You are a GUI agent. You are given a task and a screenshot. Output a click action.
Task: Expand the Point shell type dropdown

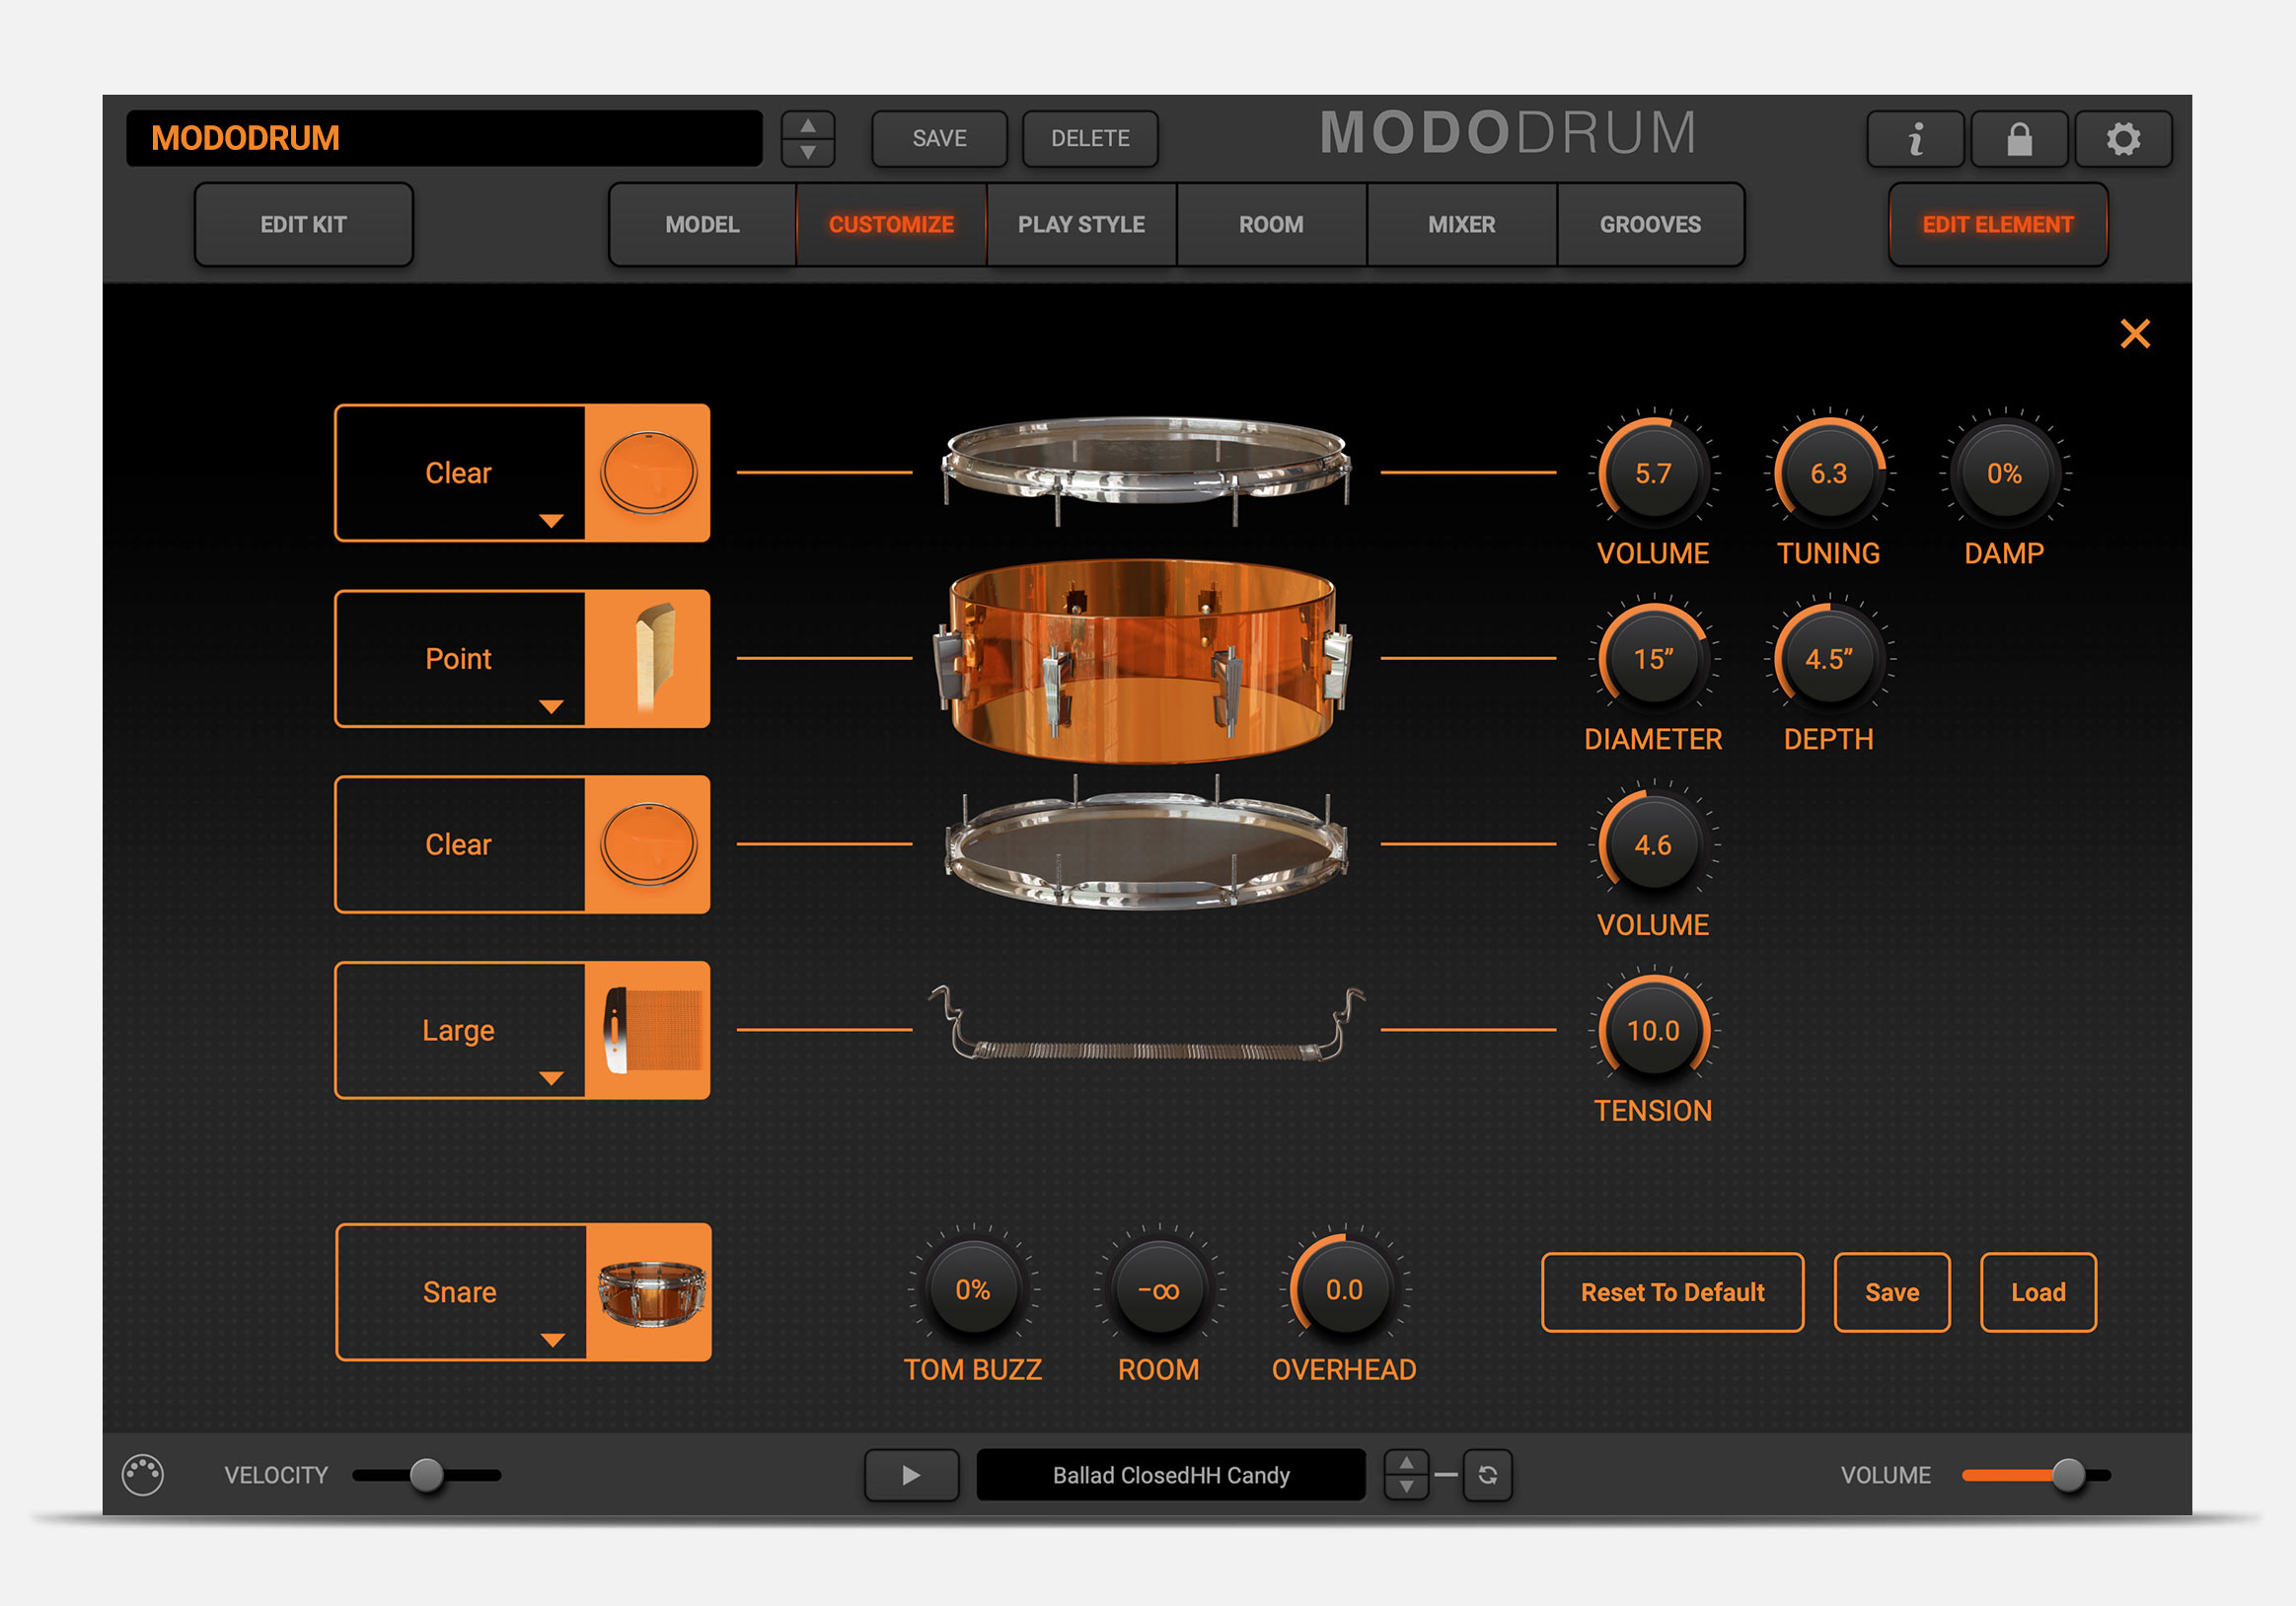coord(550,707)
